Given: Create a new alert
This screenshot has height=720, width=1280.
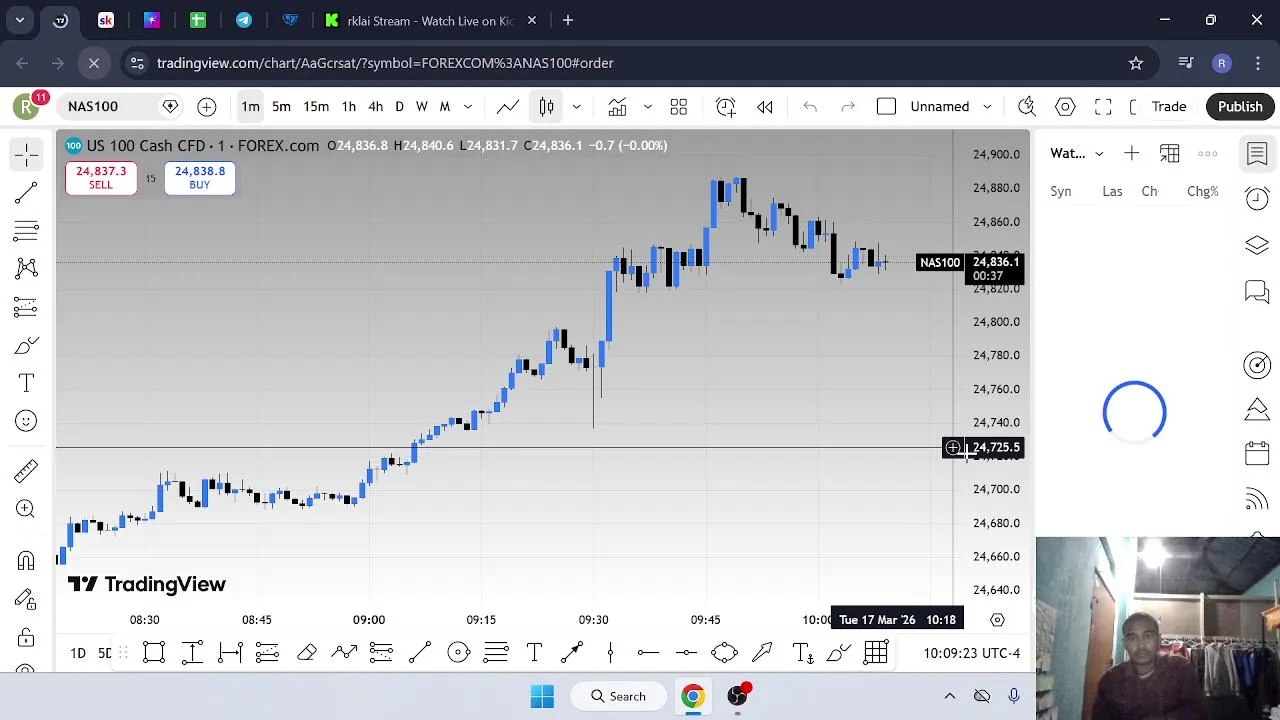Looking at the screenshot, I should pyautogui.click(x=726, y=106).
